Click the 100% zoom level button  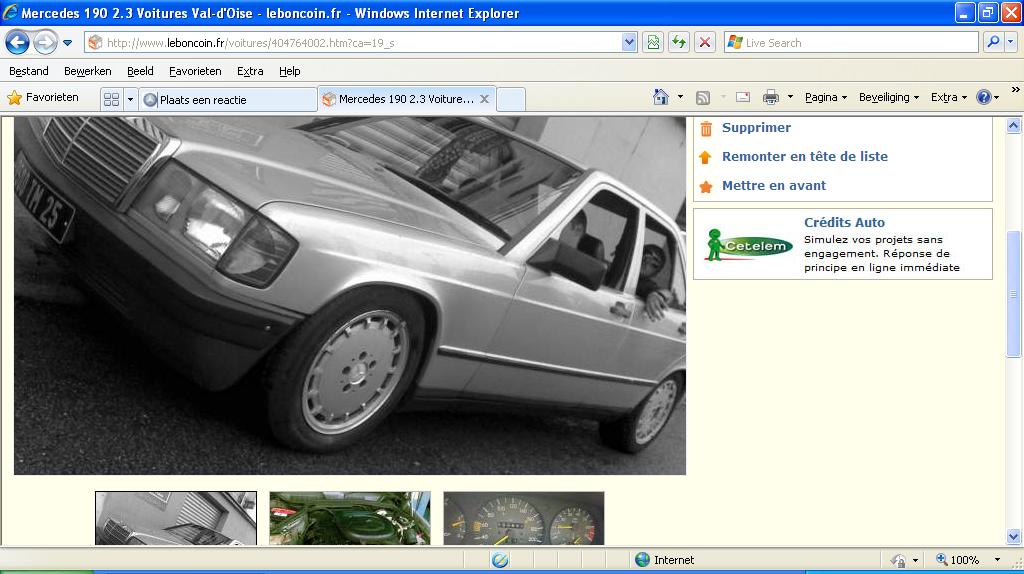pos(957,560)
